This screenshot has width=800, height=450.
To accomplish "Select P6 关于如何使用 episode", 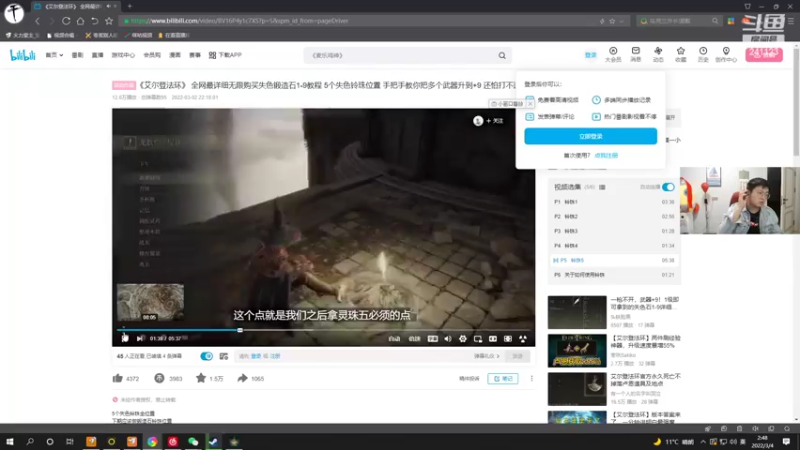I will click(614, 274).
